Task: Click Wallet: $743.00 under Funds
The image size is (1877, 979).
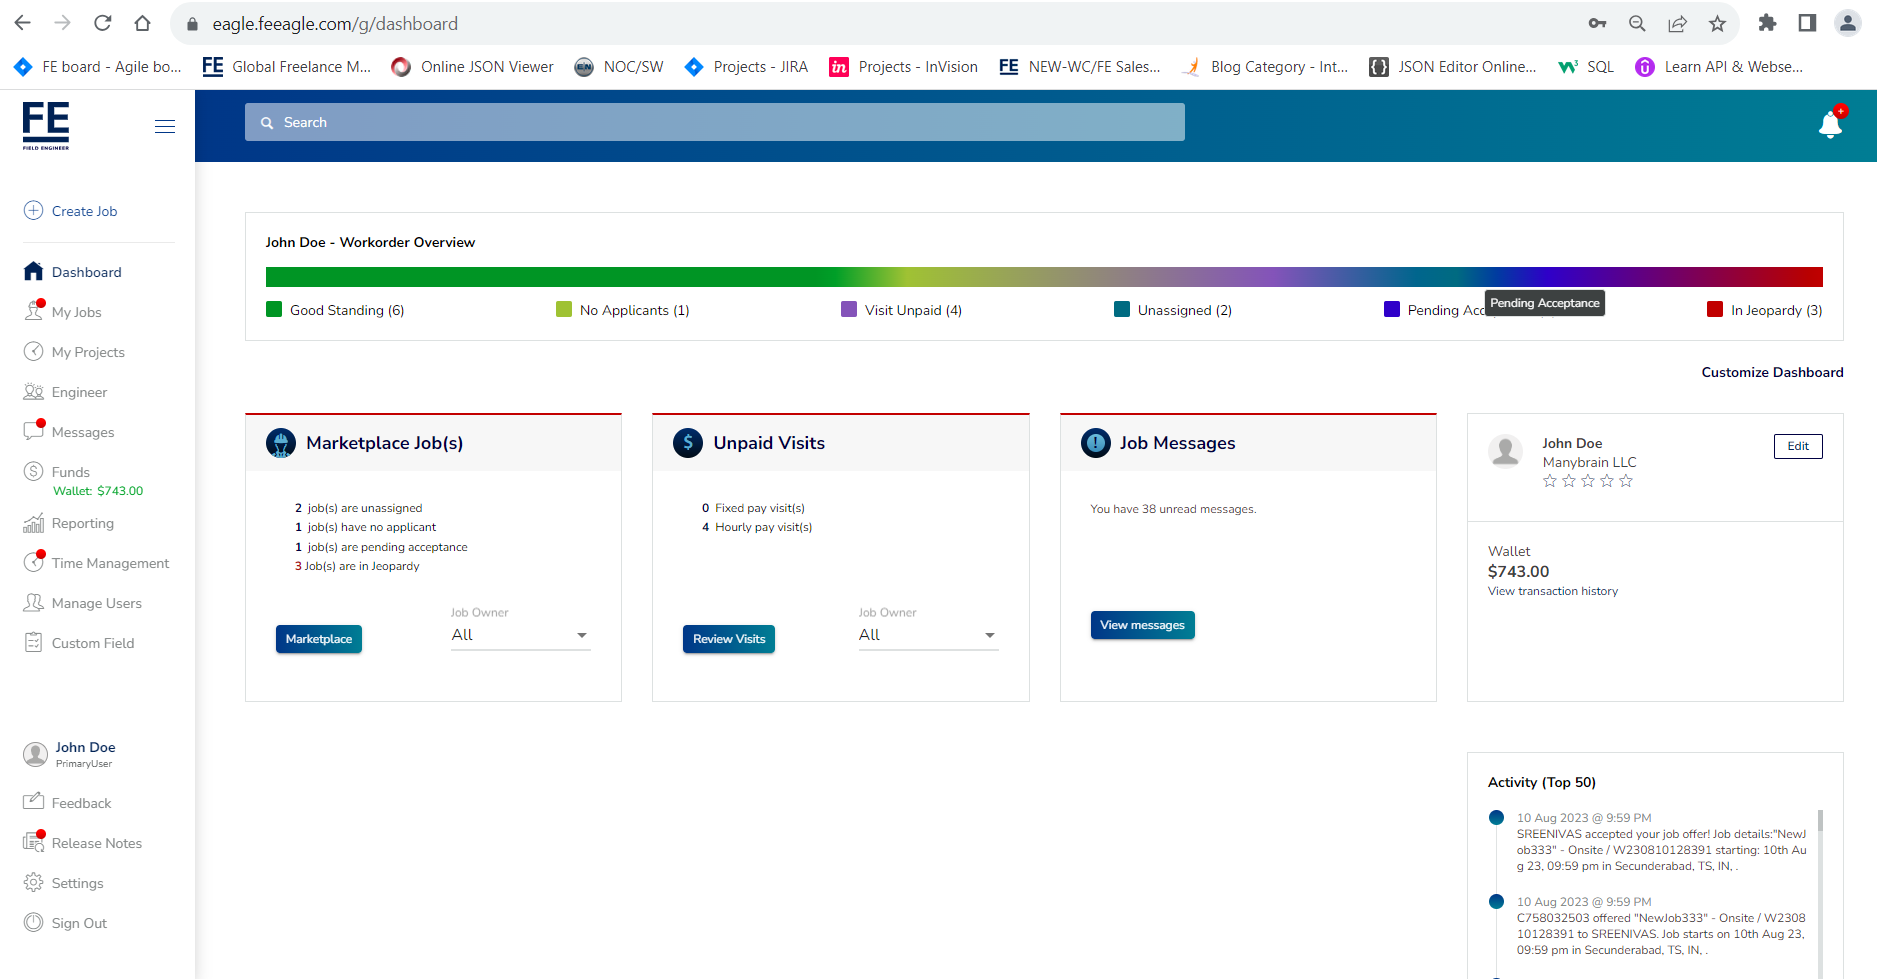Action: 98,491
